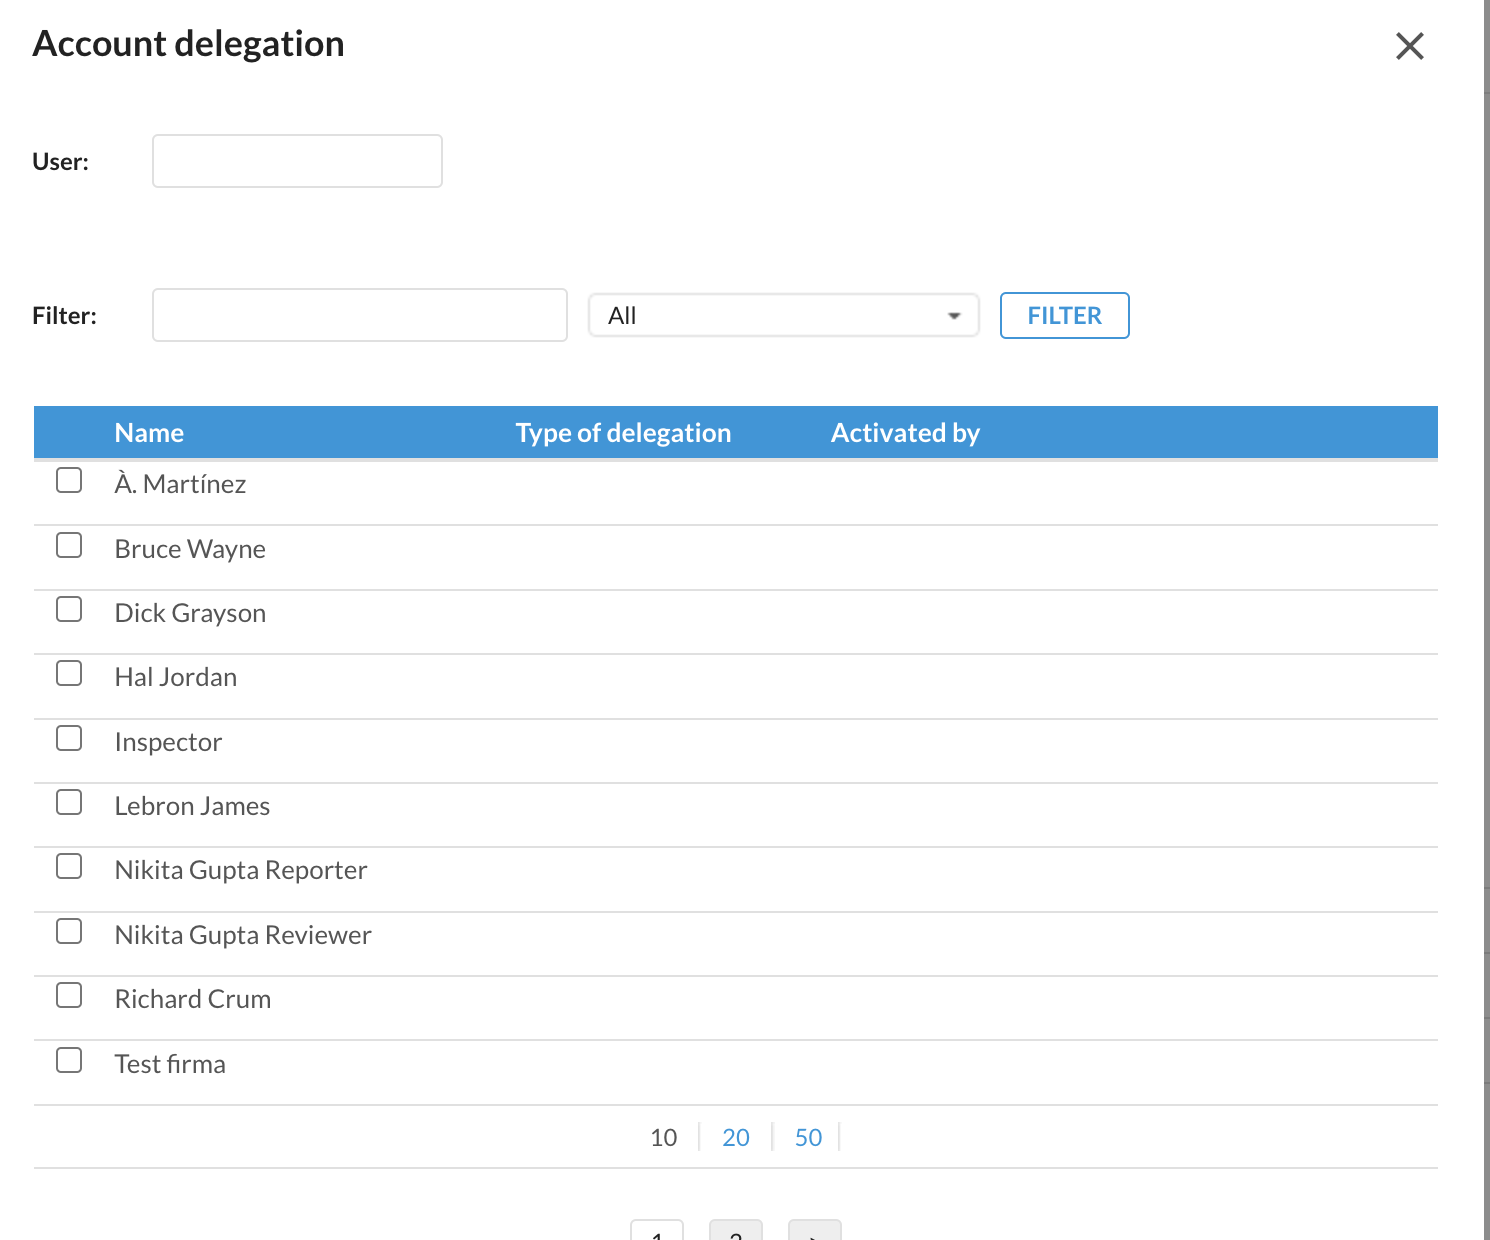Select the Bruce Wayne checkbox
Screen dimensions: 1490x1240
pos(69,546)
